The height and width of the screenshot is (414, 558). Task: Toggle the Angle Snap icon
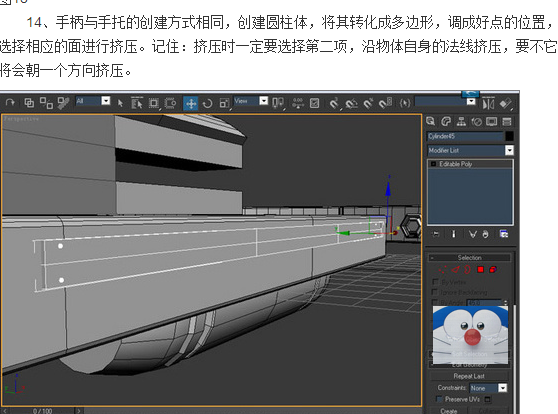351,104
